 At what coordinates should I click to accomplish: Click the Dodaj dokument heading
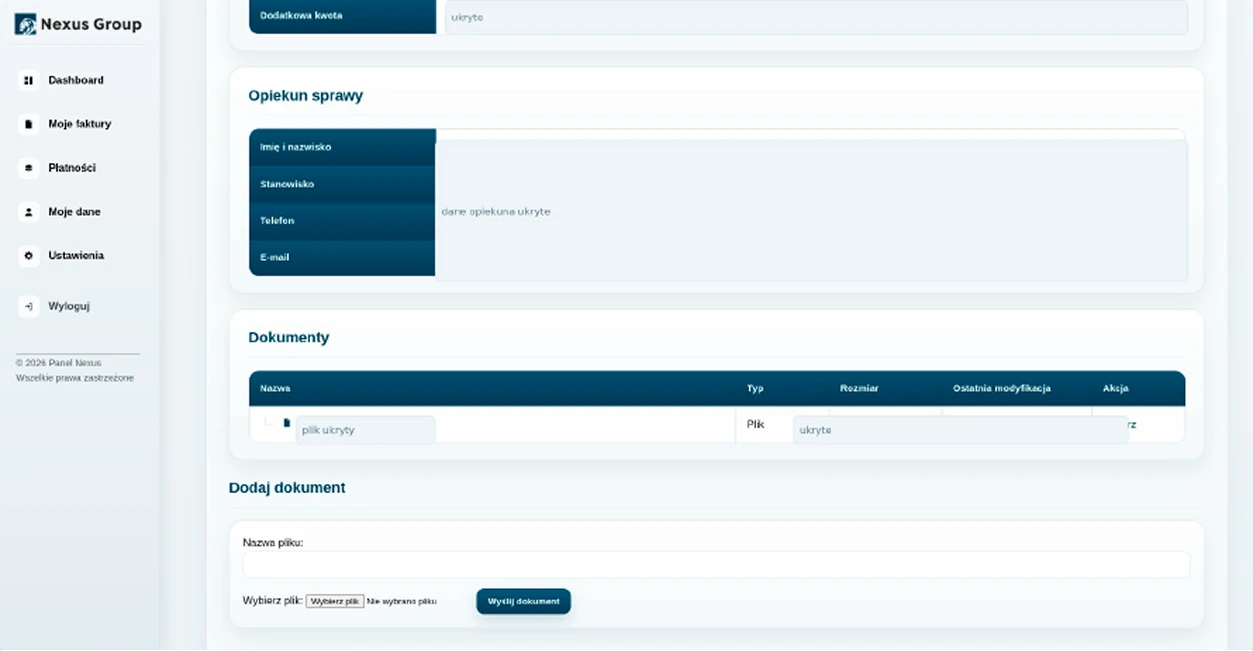[x=287, y=488]
